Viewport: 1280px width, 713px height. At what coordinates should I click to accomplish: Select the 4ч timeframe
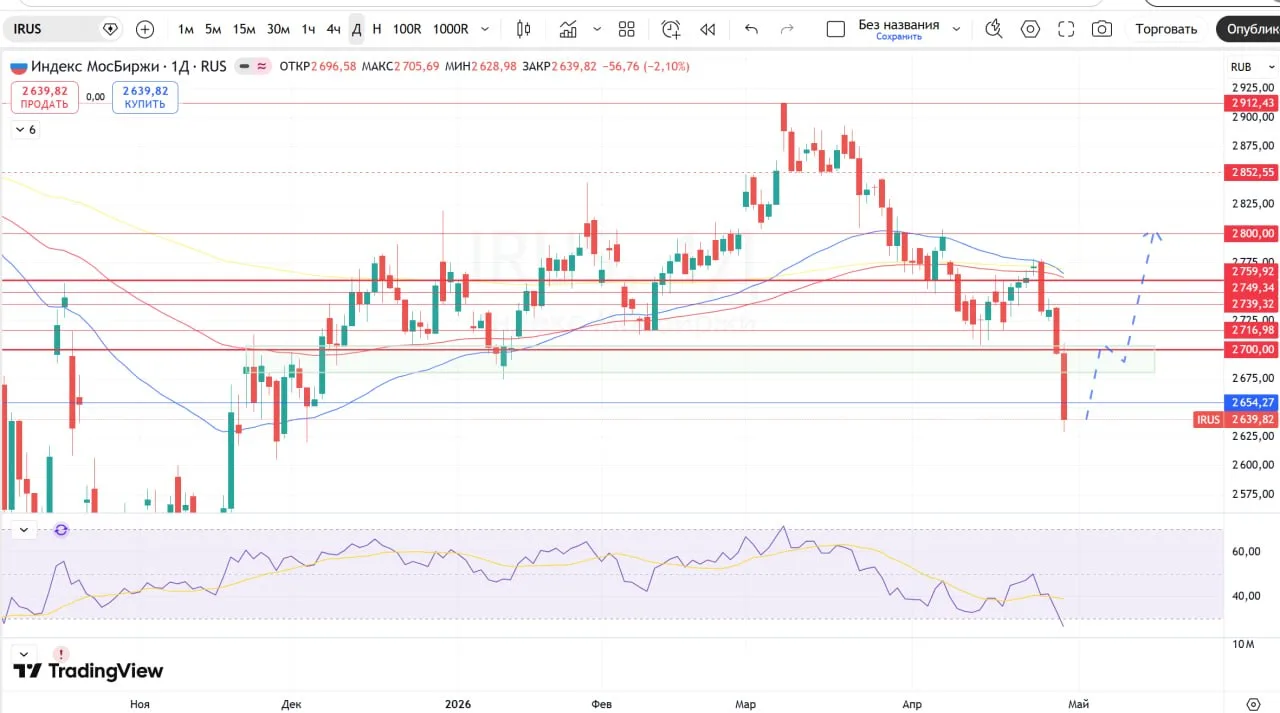334,29
